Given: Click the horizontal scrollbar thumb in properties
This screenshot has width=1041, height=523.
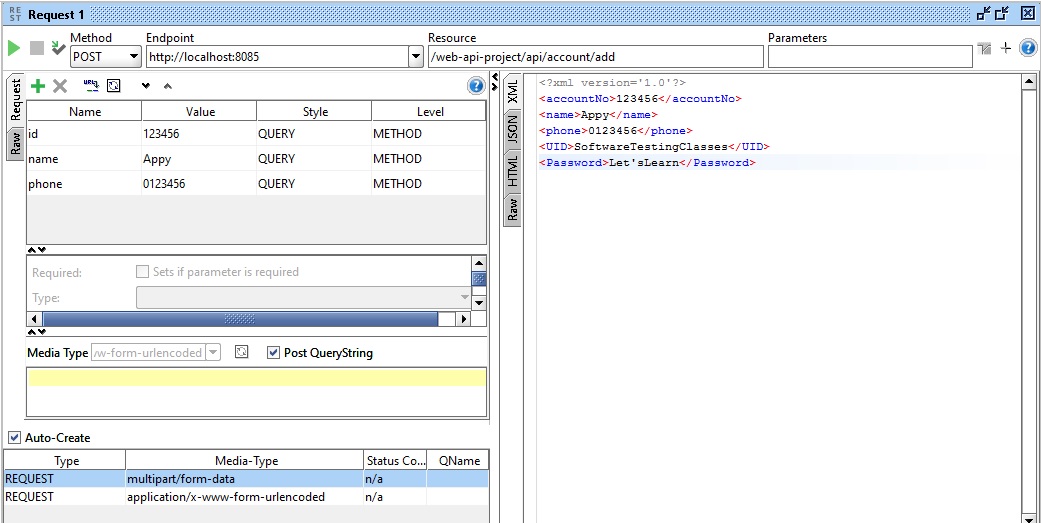Looking at the screenshot, I should tap(240, 319).
